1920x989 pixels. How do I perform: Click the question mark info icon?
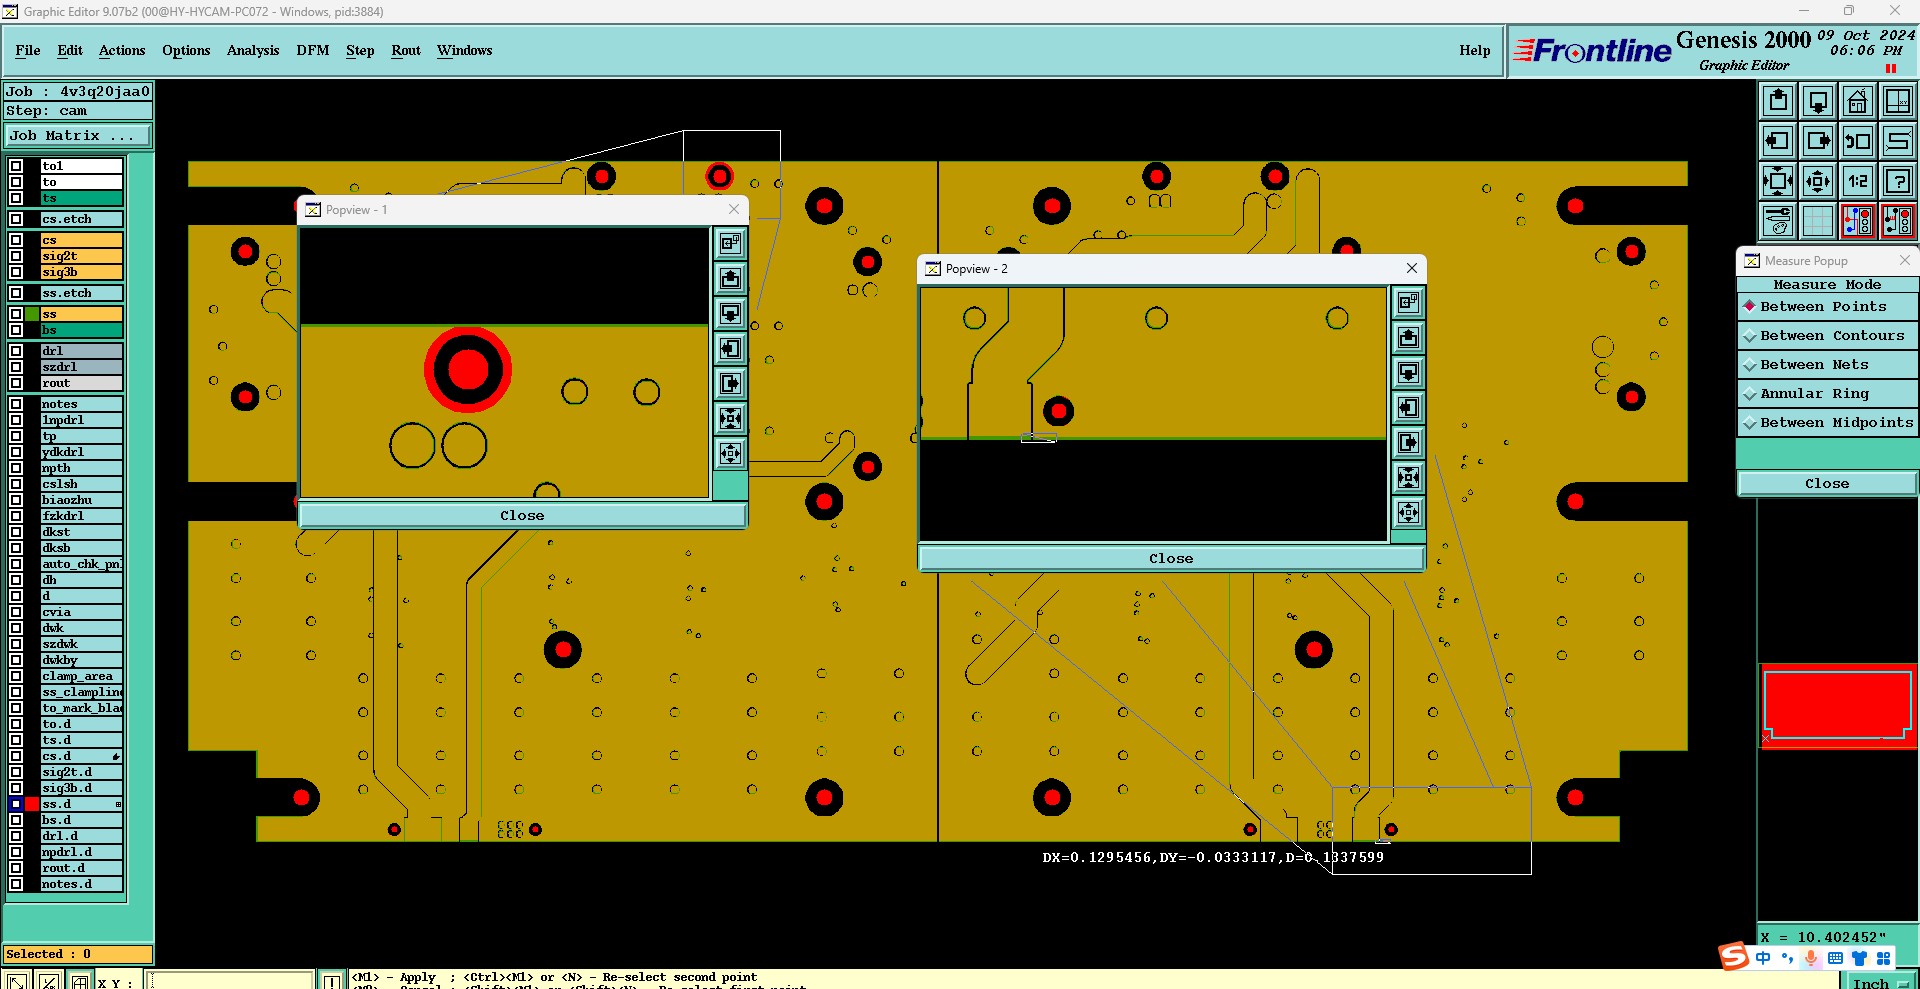point(1898,181)
